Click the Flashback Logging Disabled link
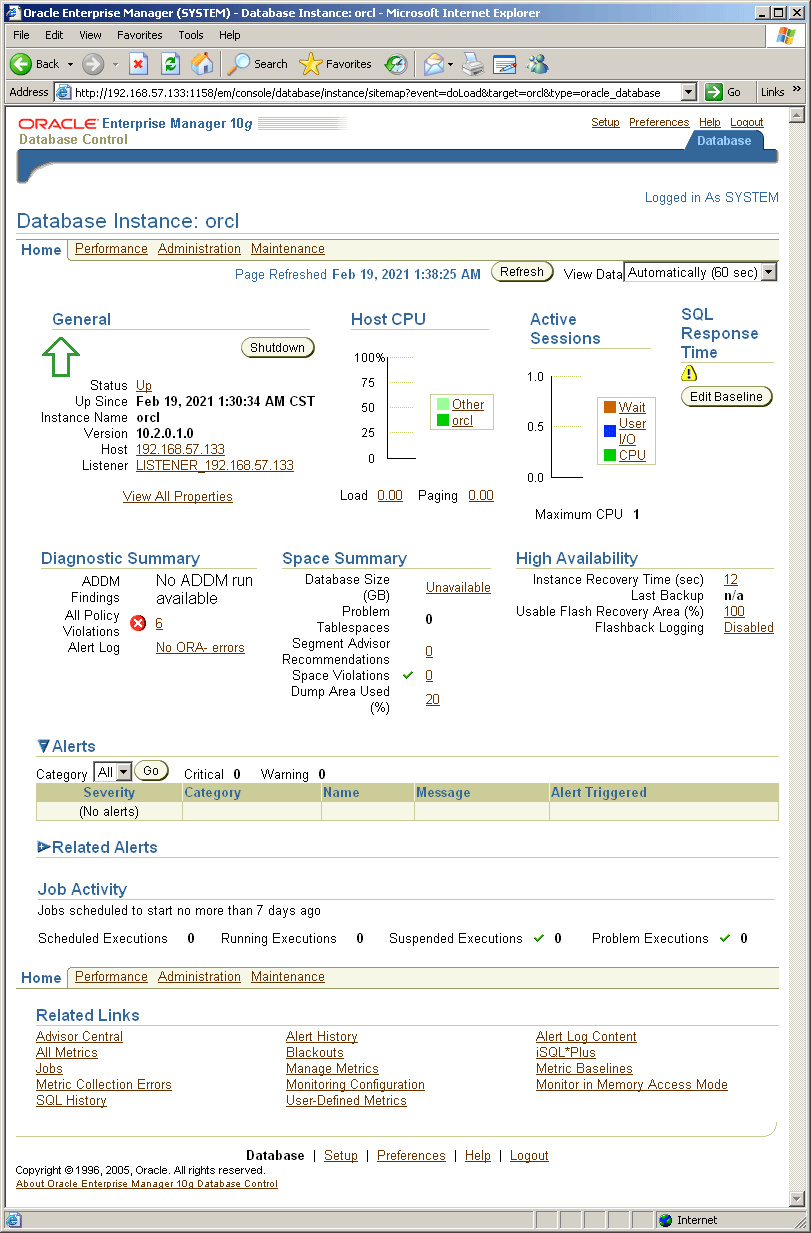Image resolution: width=811 pixels, height=1233 pixels. point(749,627)
